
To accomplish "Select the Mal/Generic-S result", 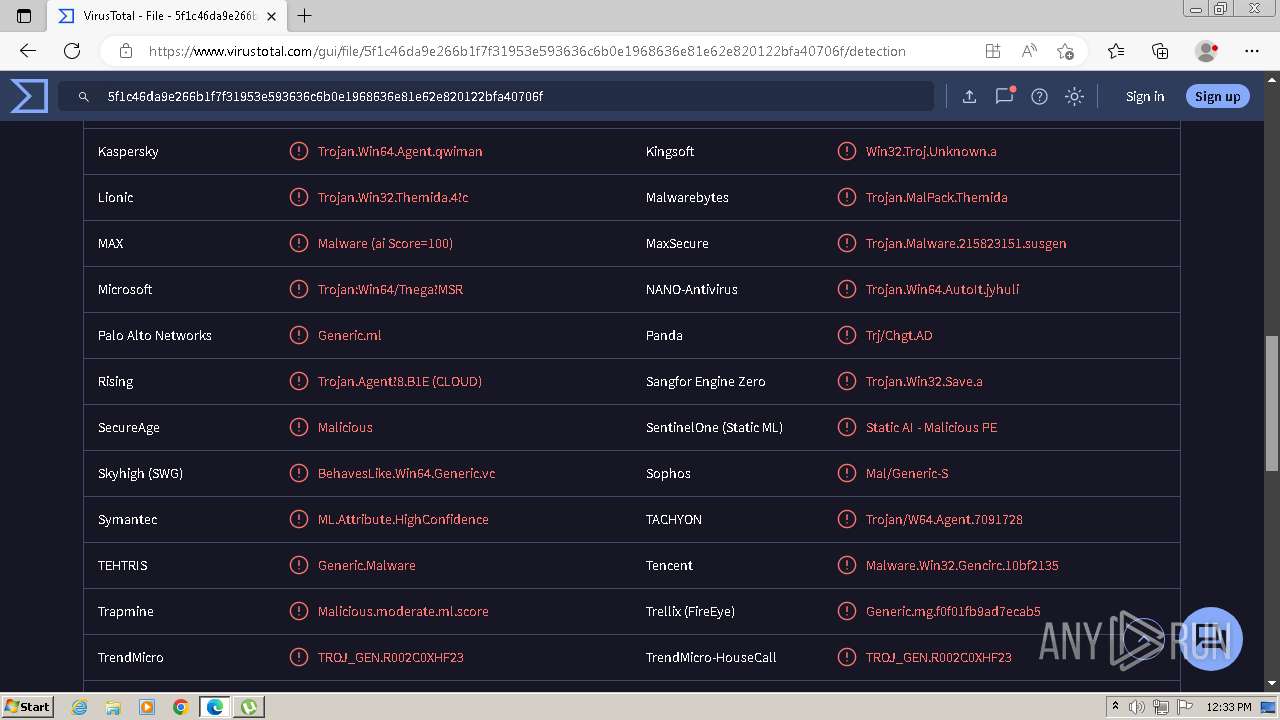I will 907,473.
